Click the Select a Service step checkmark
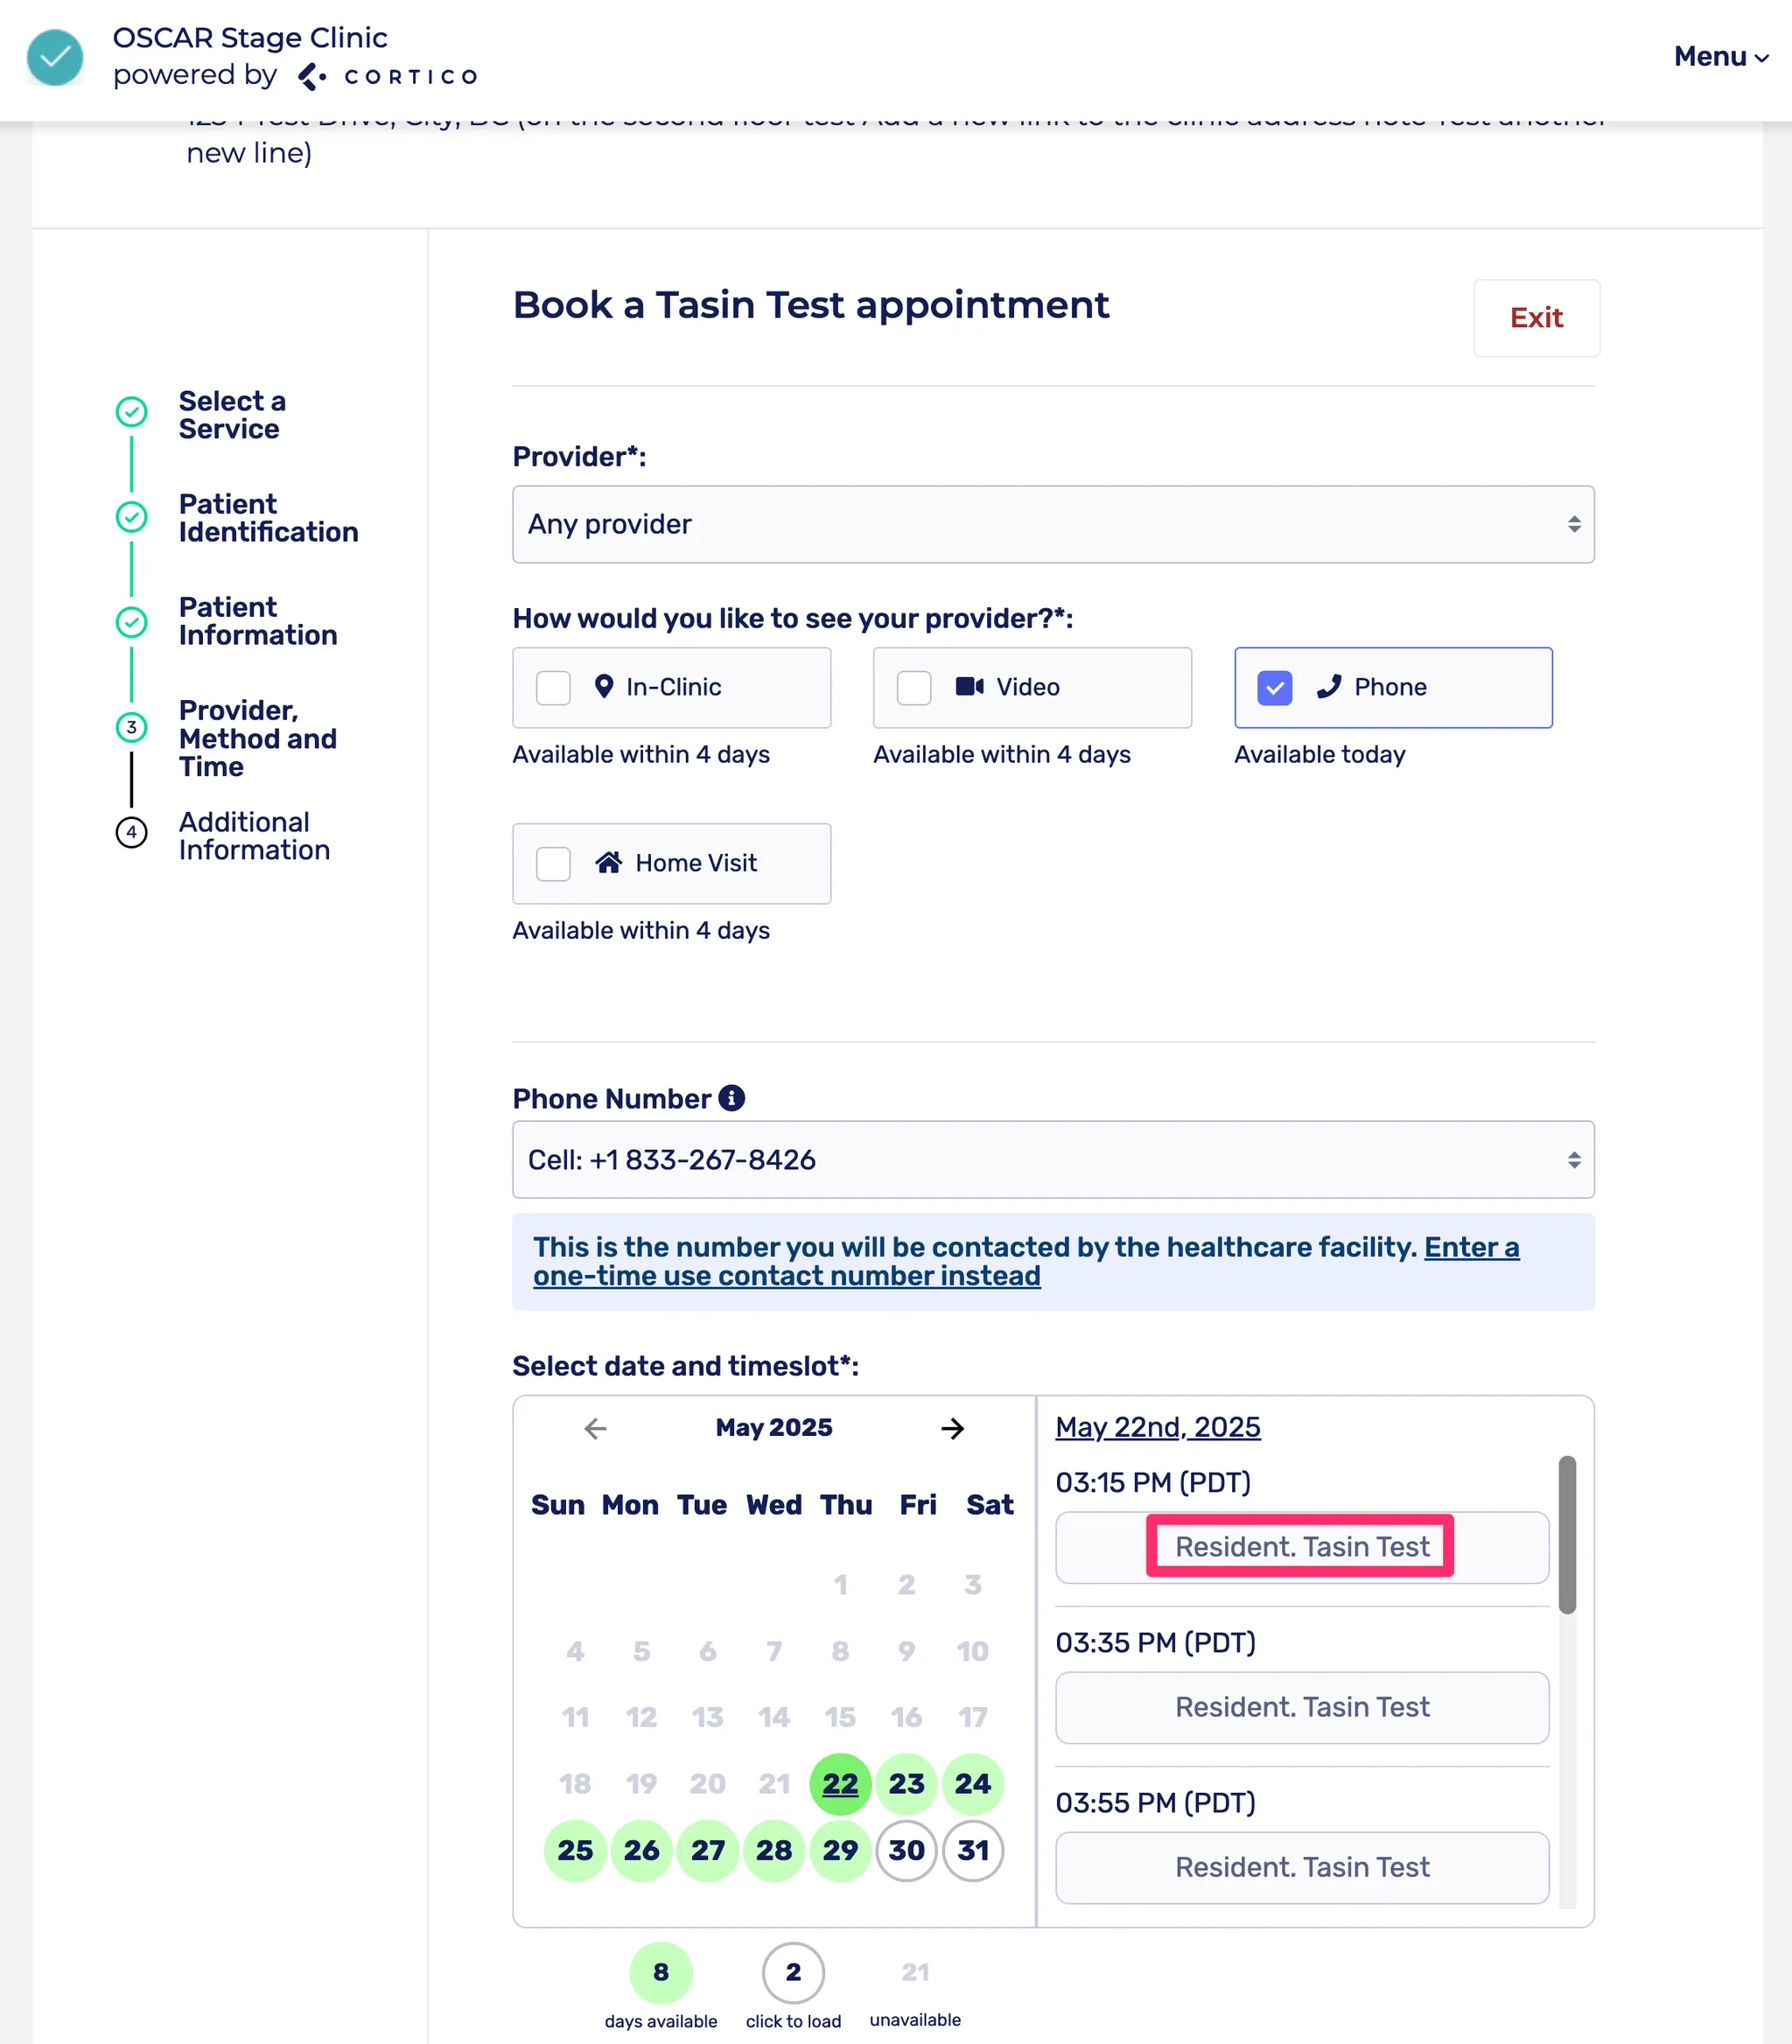The height and width of the screenshot is (2044, 1792). [x=131, y=411]
